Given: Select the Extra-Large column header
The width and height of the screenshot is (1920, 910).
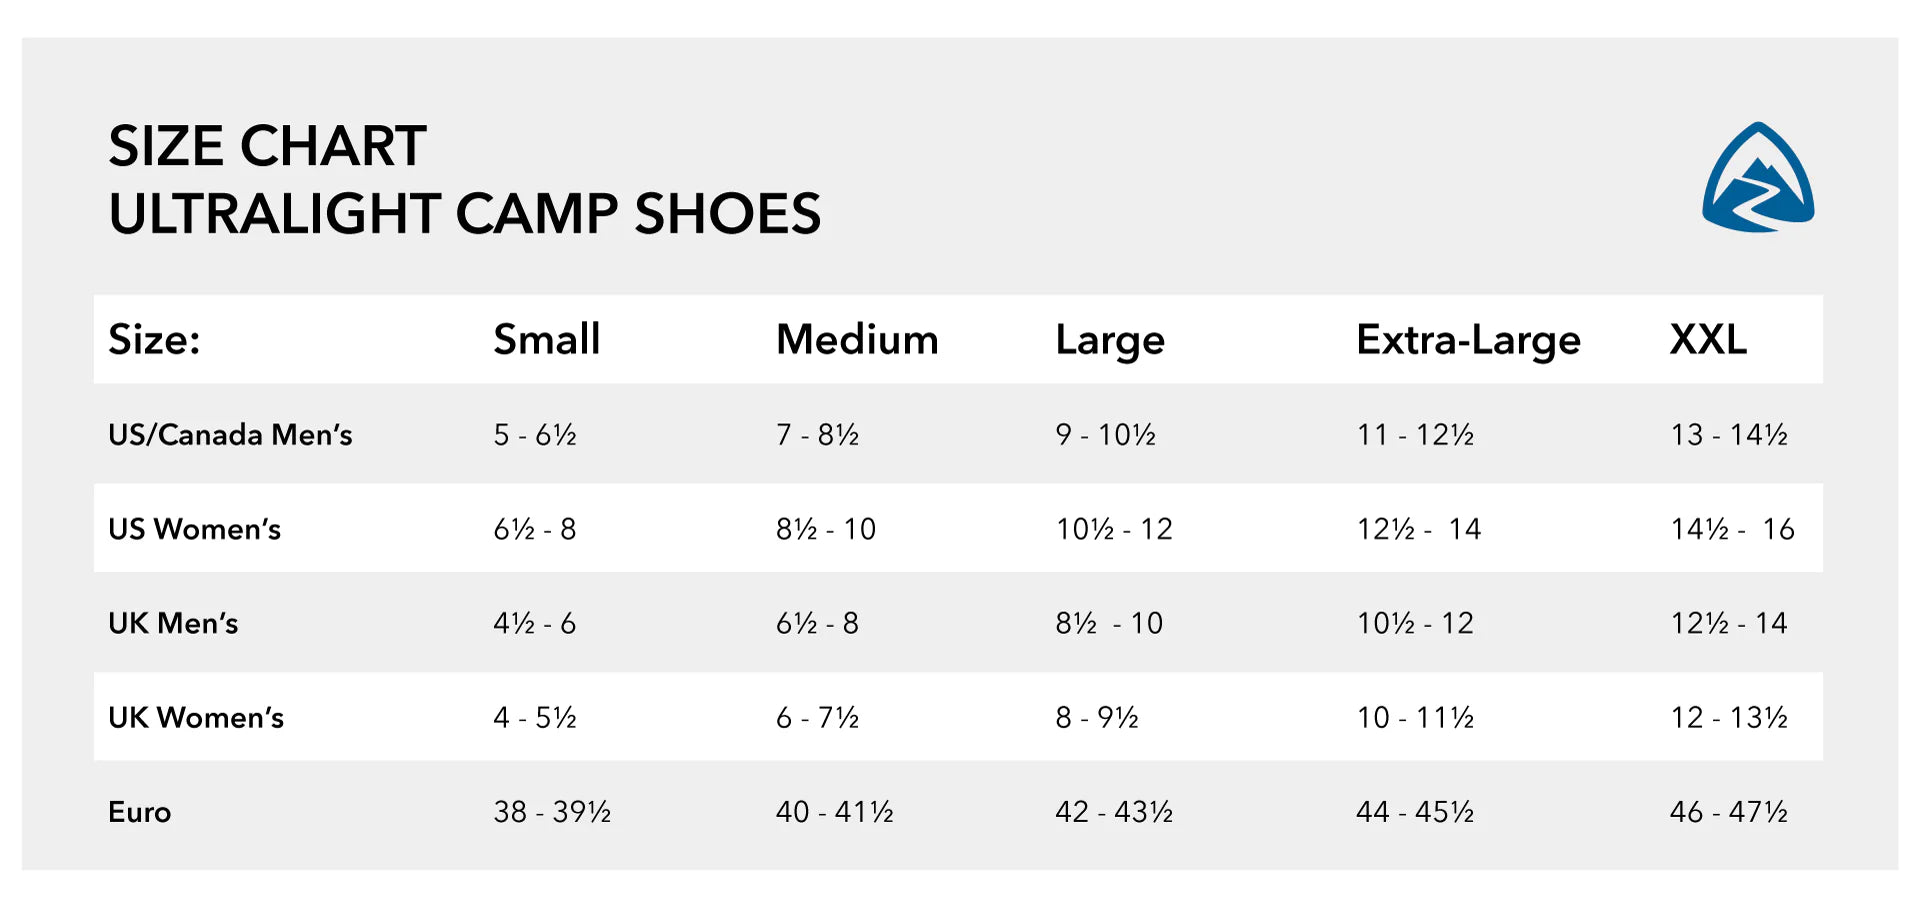Looking at the screenshot, I should point(1468,340).
